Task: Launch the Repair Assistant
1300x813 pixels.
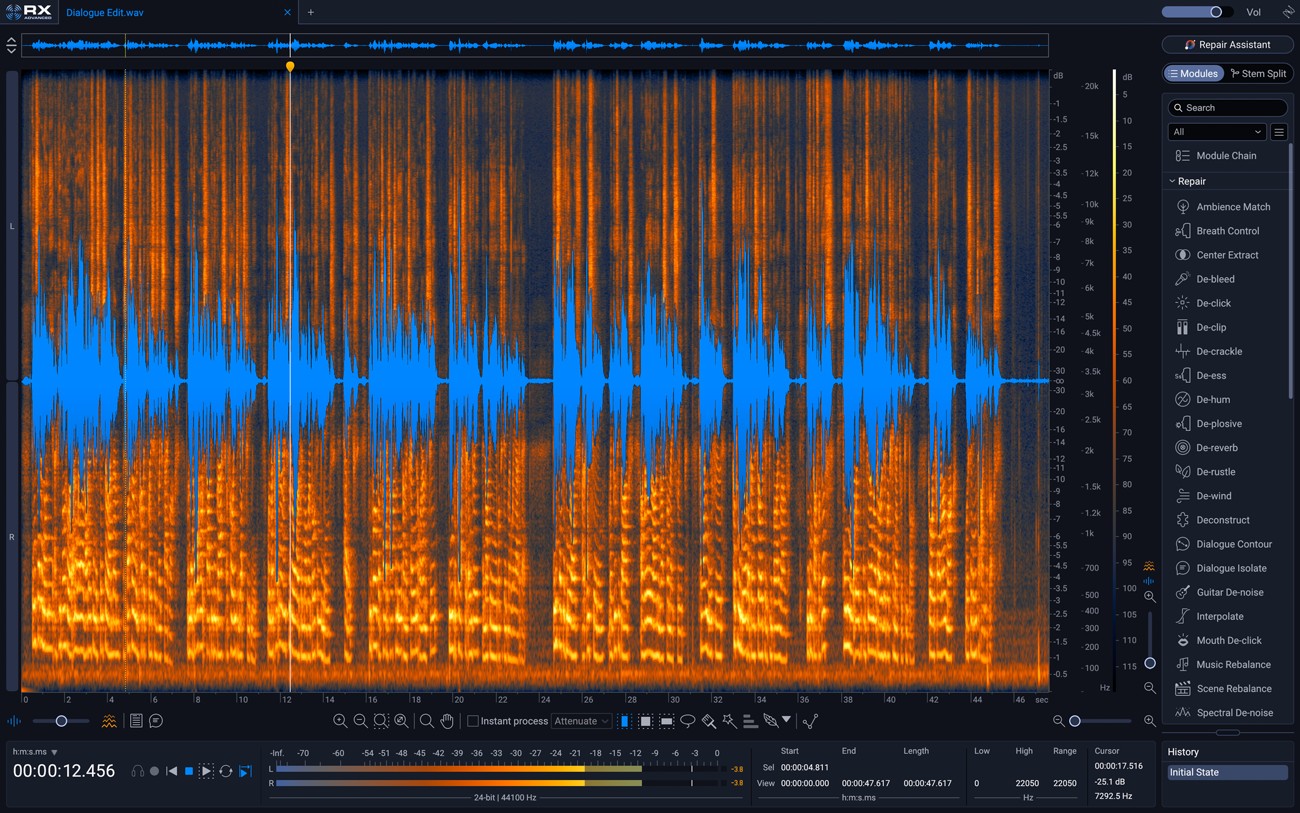Action: tap(1228, 44)
